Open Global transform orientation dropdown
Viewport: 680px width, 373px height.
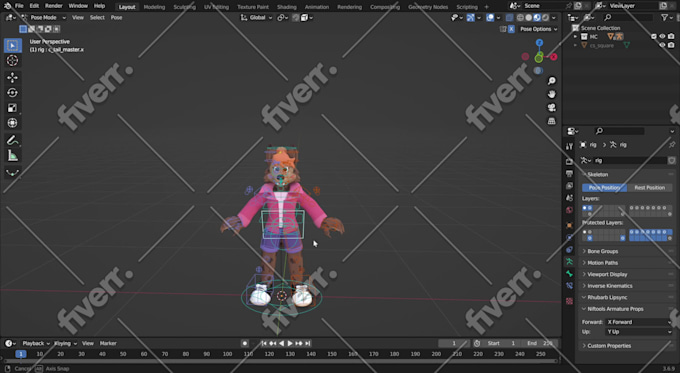coord(257,18)
